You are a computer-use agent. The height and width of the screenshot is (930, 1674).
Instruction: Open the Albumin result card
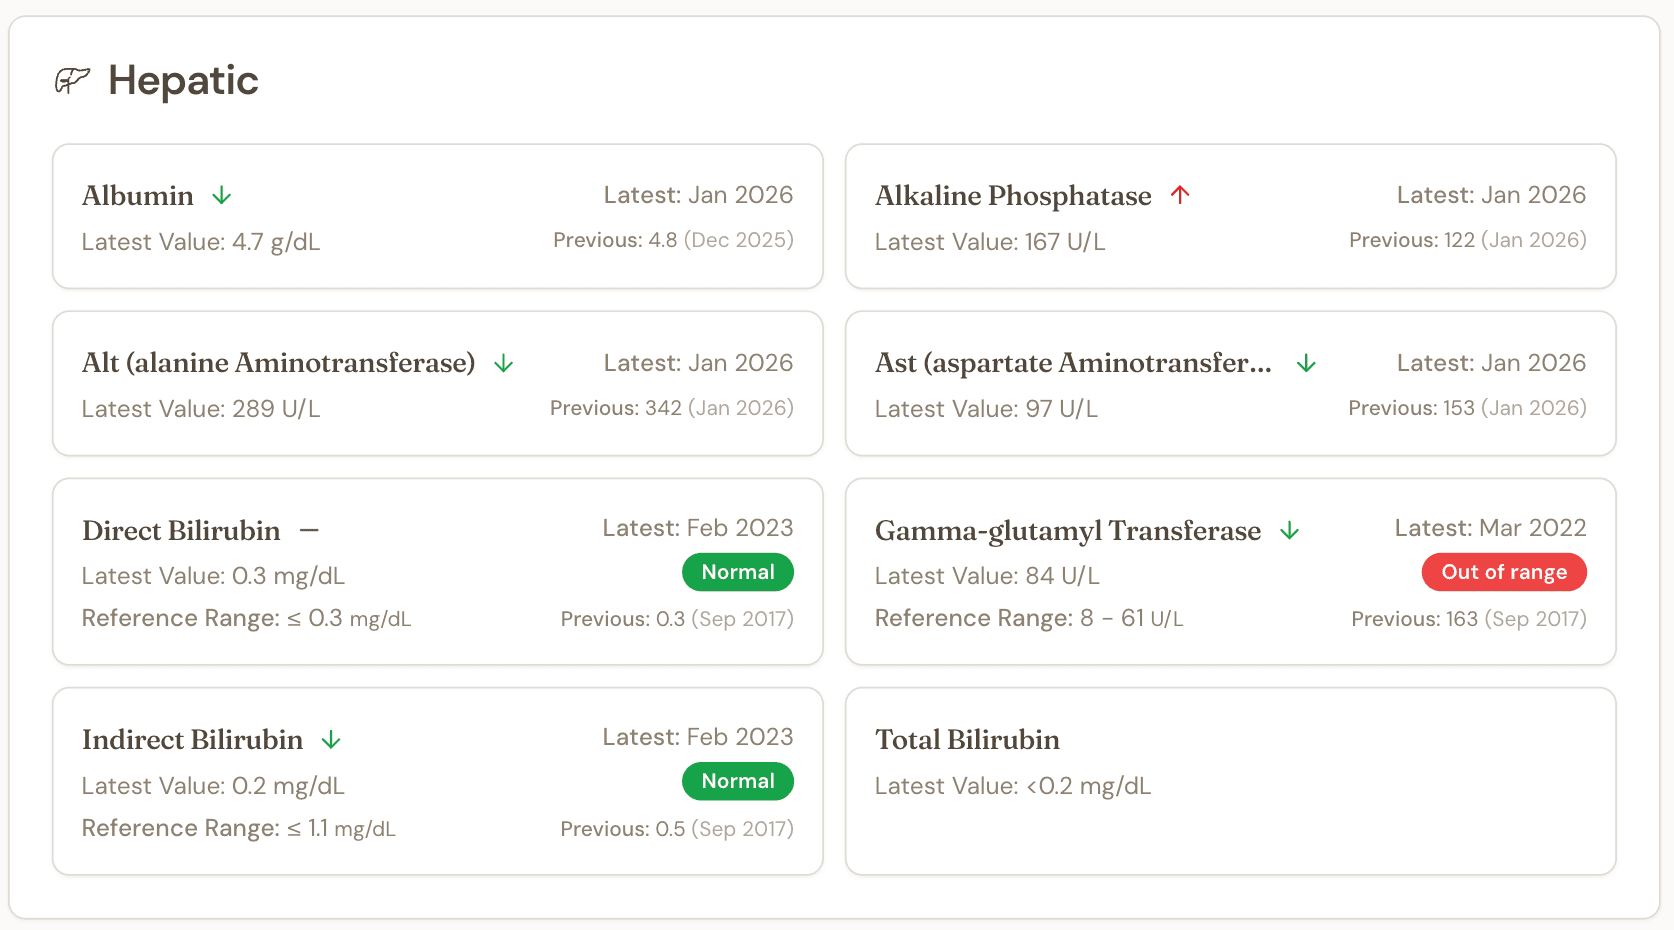pyautogui.click(x=438, y=217)
